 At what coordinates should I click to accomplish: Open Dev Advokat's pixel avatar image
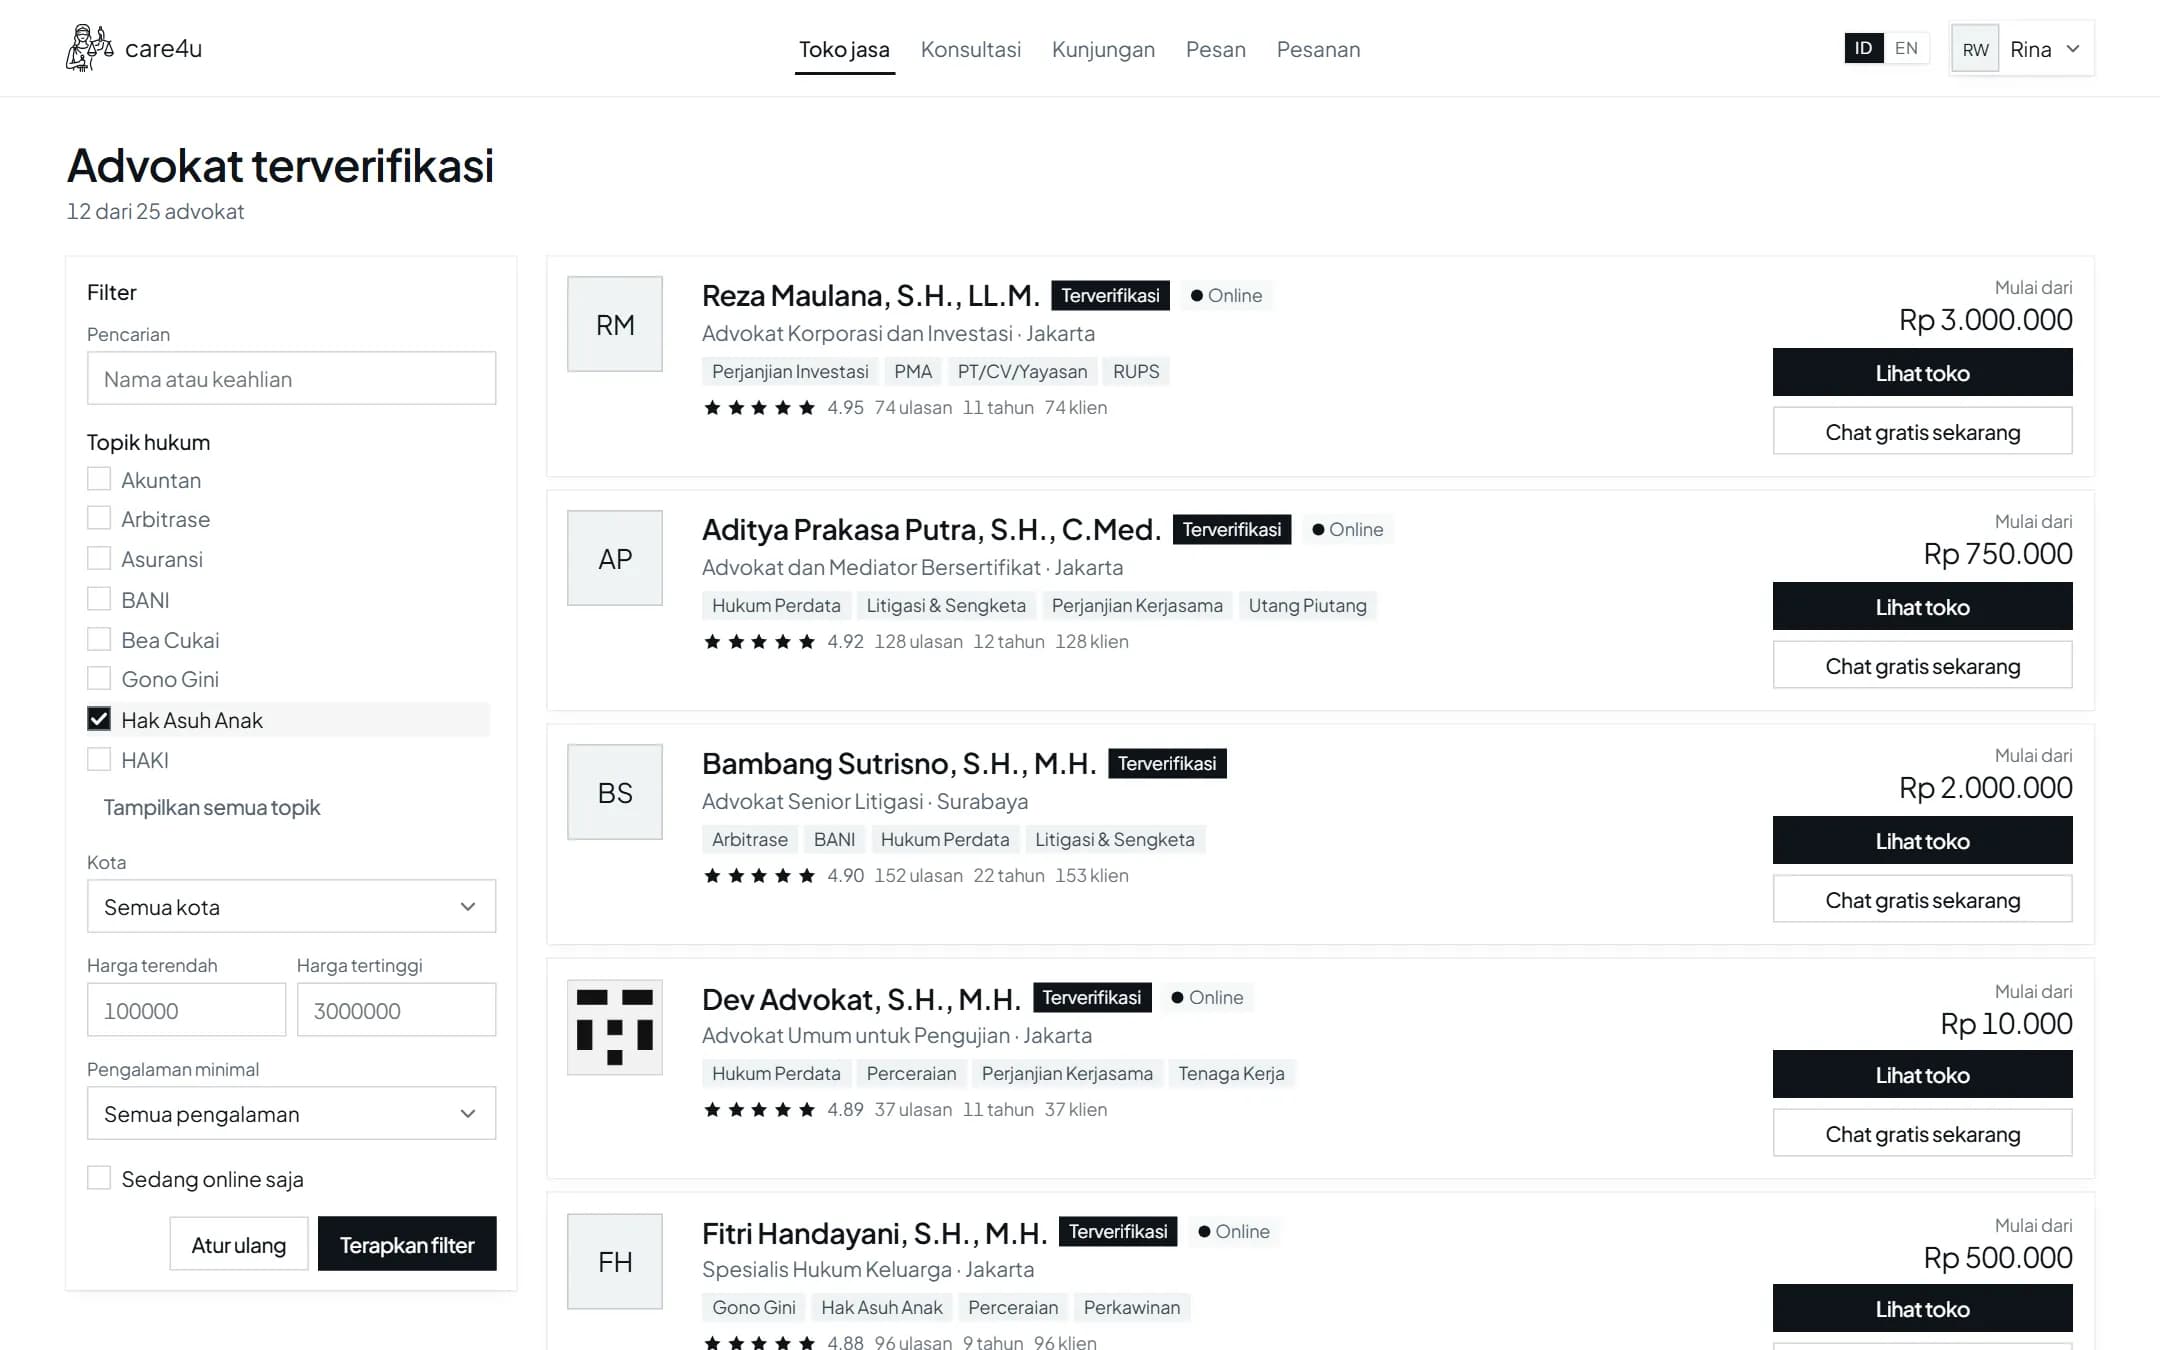tap(615, 1027)
